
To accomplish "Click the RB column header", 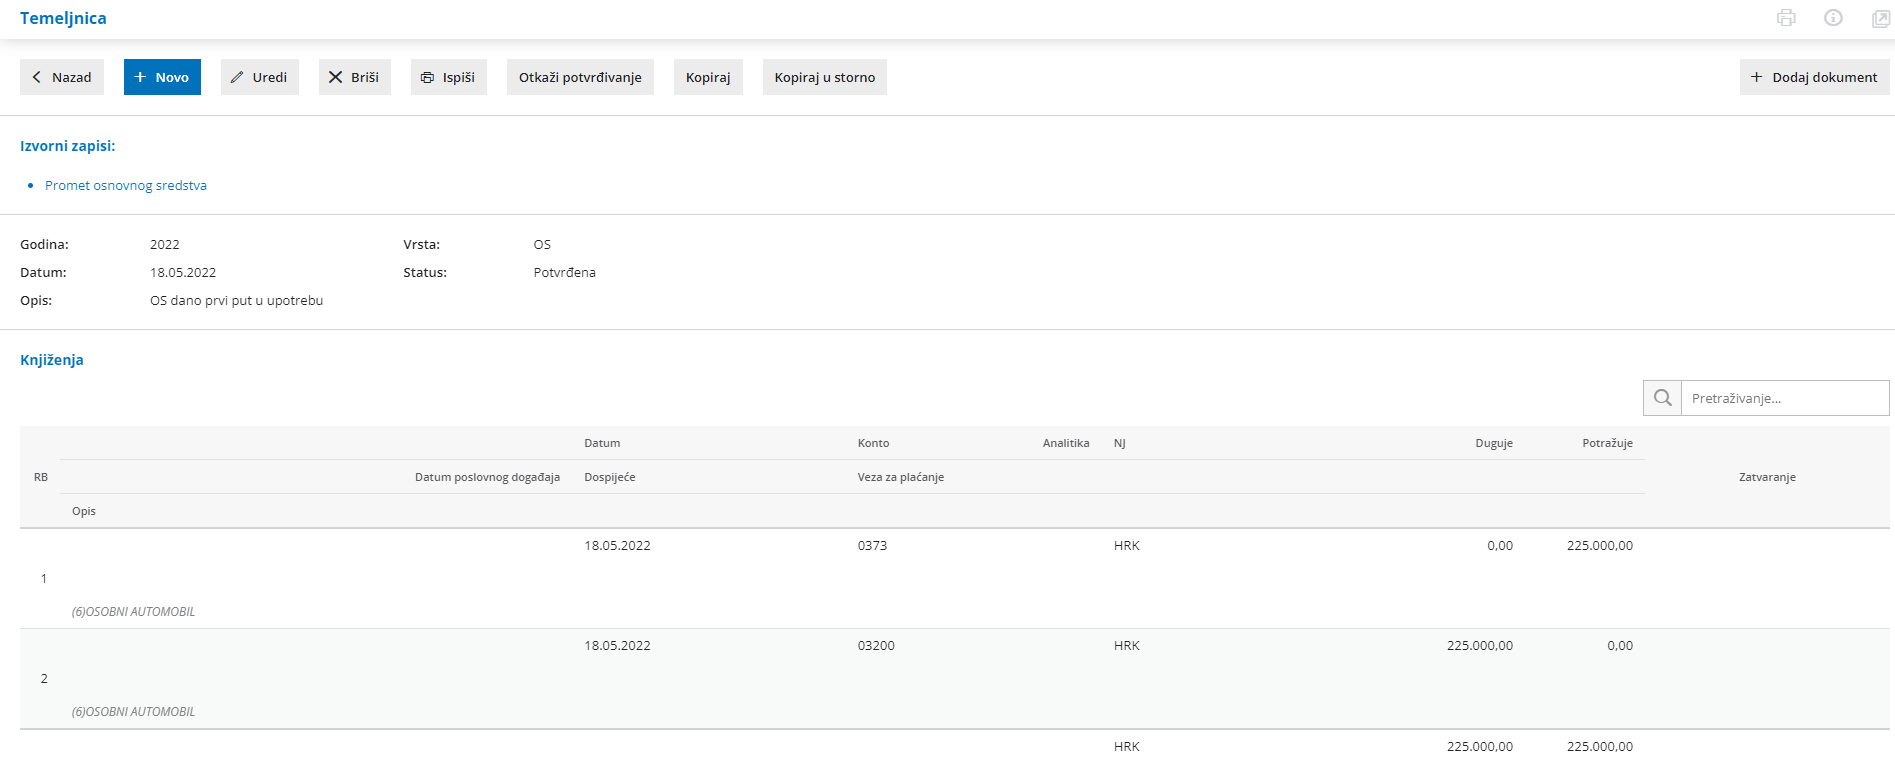I will pyautogui.click(x=41, y=477).
